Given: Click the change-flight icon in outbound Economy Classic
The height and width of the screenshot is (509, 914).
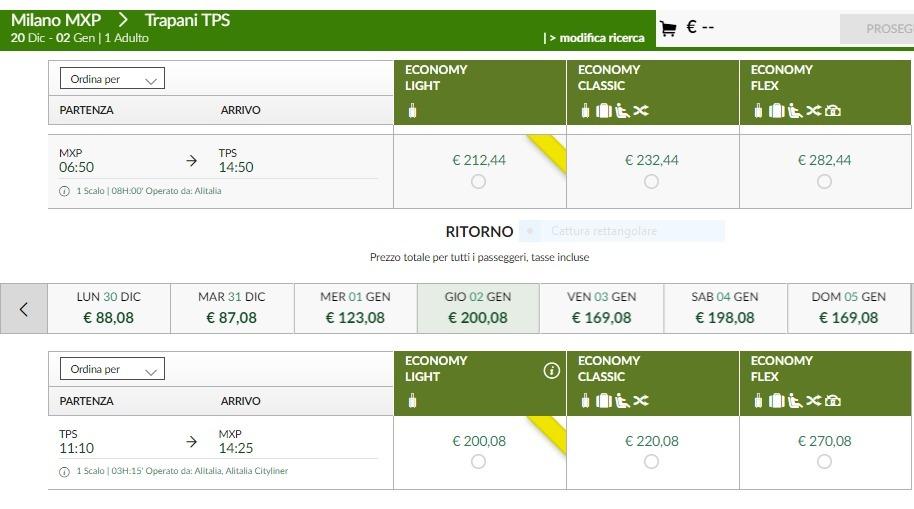Looking at the screenshot, I should (x=641, y=110).
